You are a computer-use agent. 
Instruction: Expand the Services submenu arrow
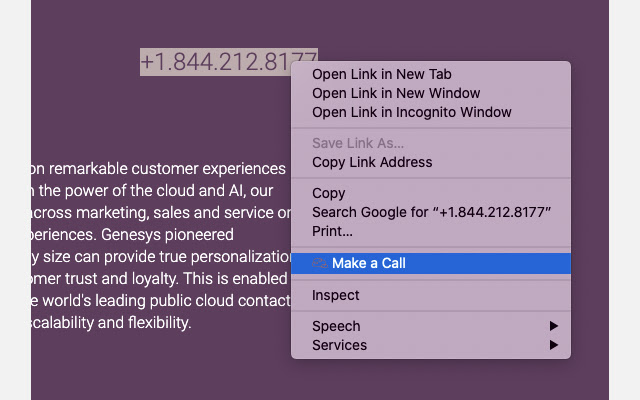coord(554,345)
